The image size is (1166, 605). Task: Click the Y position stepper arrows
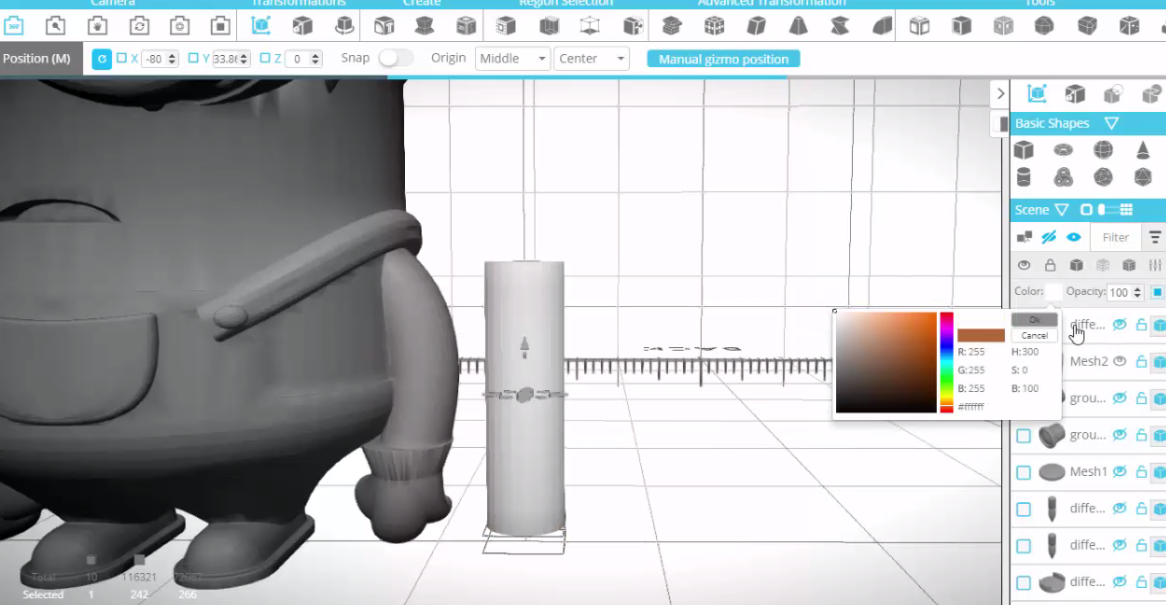tap(243, 59)
